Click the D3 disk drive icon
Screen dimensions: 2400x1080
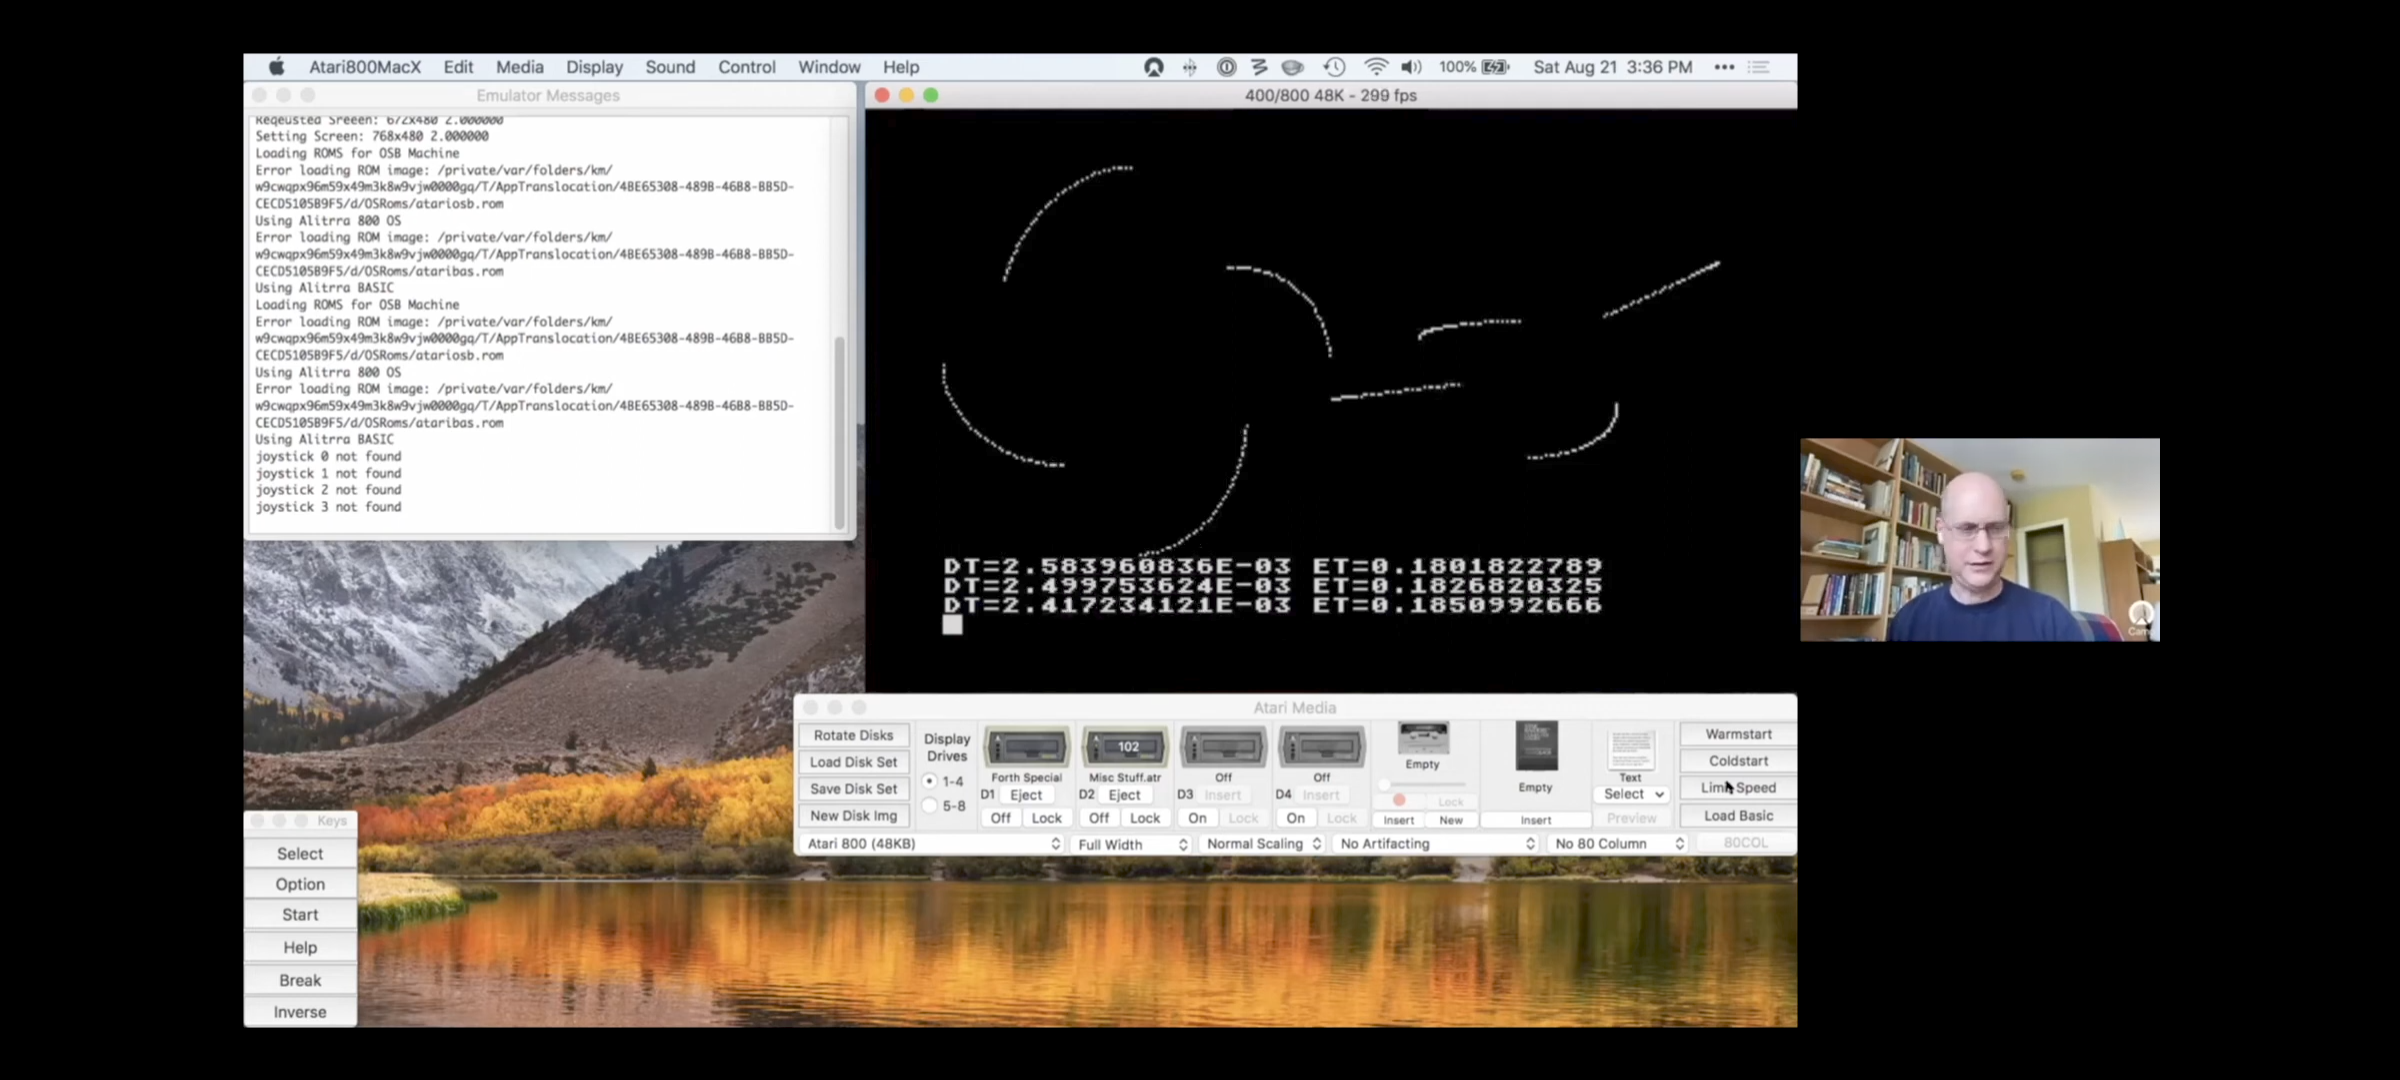[x=1223, y=747]
